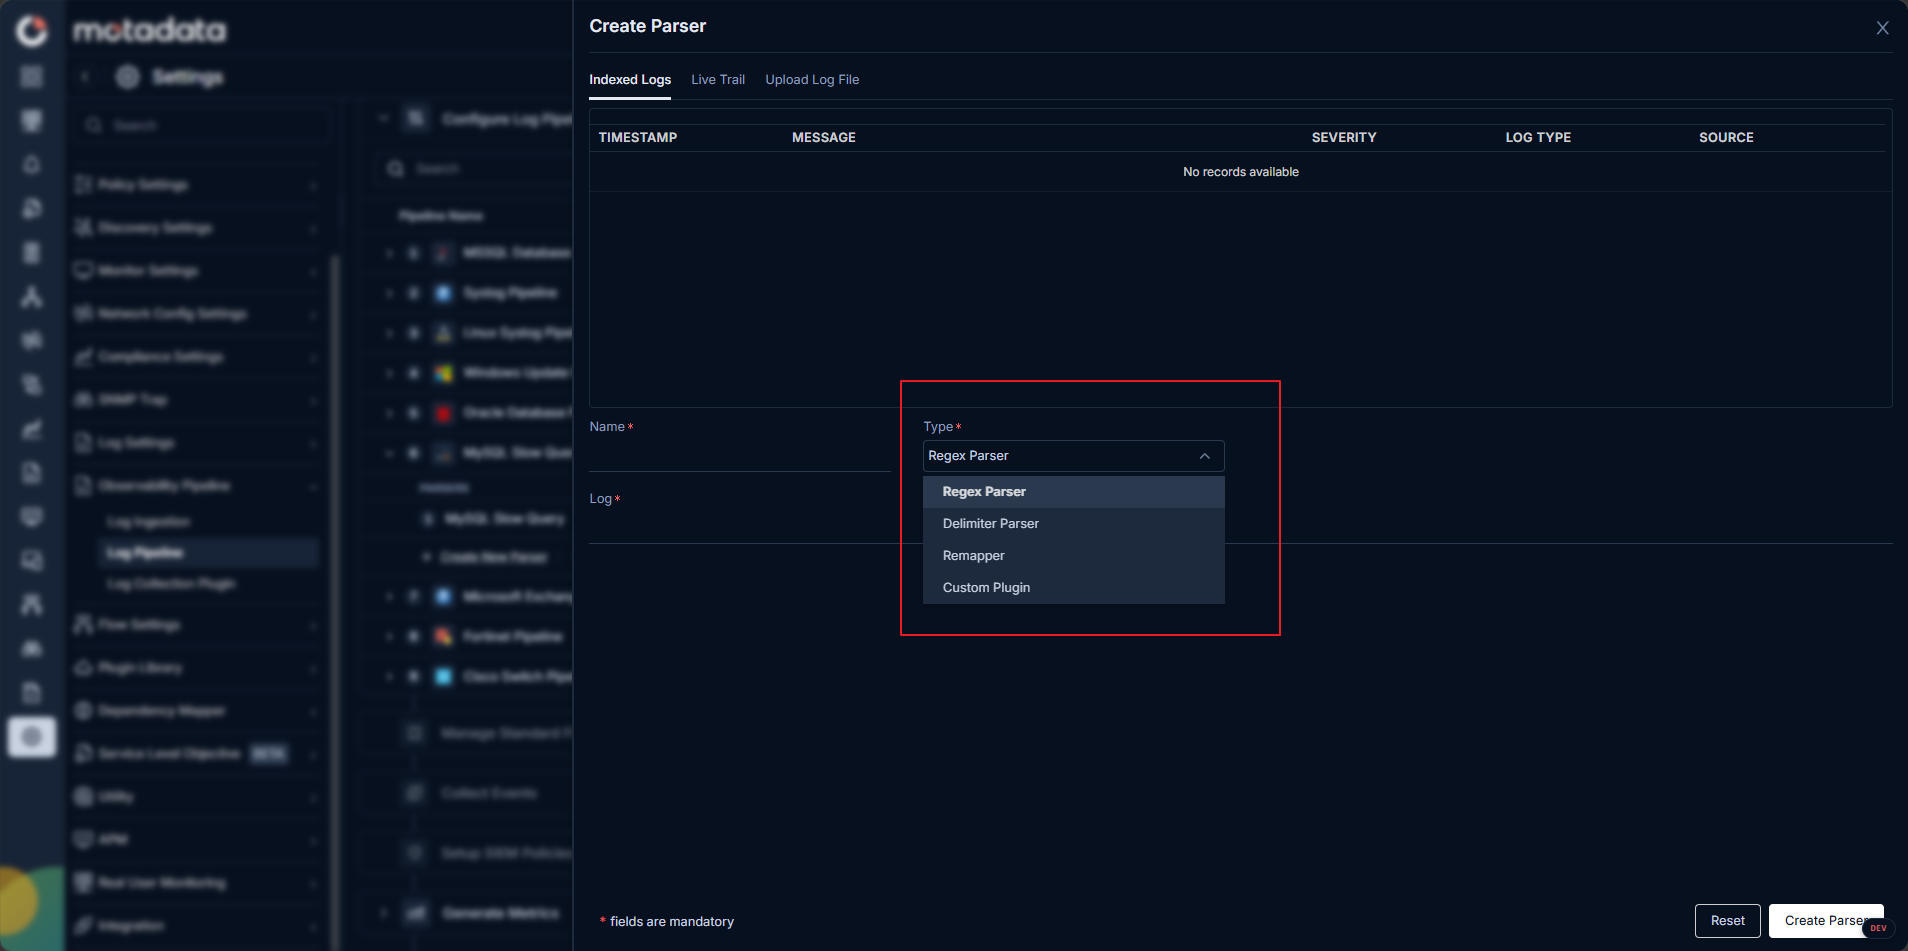Expand Policy Settings in the sidebar
The height and width of the screenshot is (951, 1908).
click(x=197, y=185)
